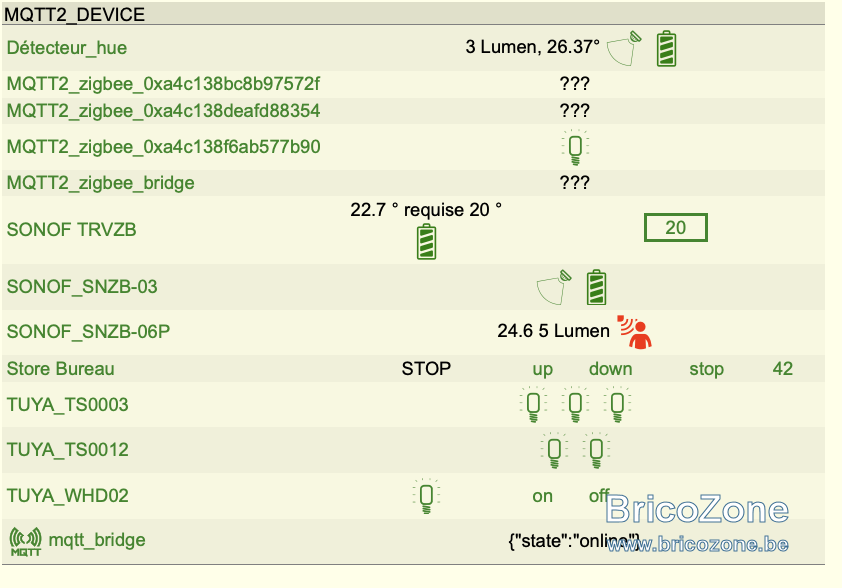
Task: Click the motion sensor icon of Détecteur_hue
Action: click(x=624, y=48)
